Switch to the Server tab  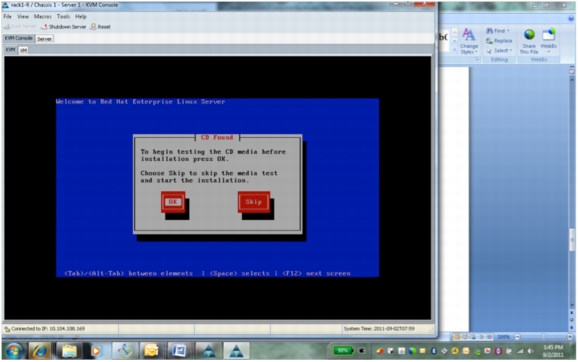tap(44, 39)
